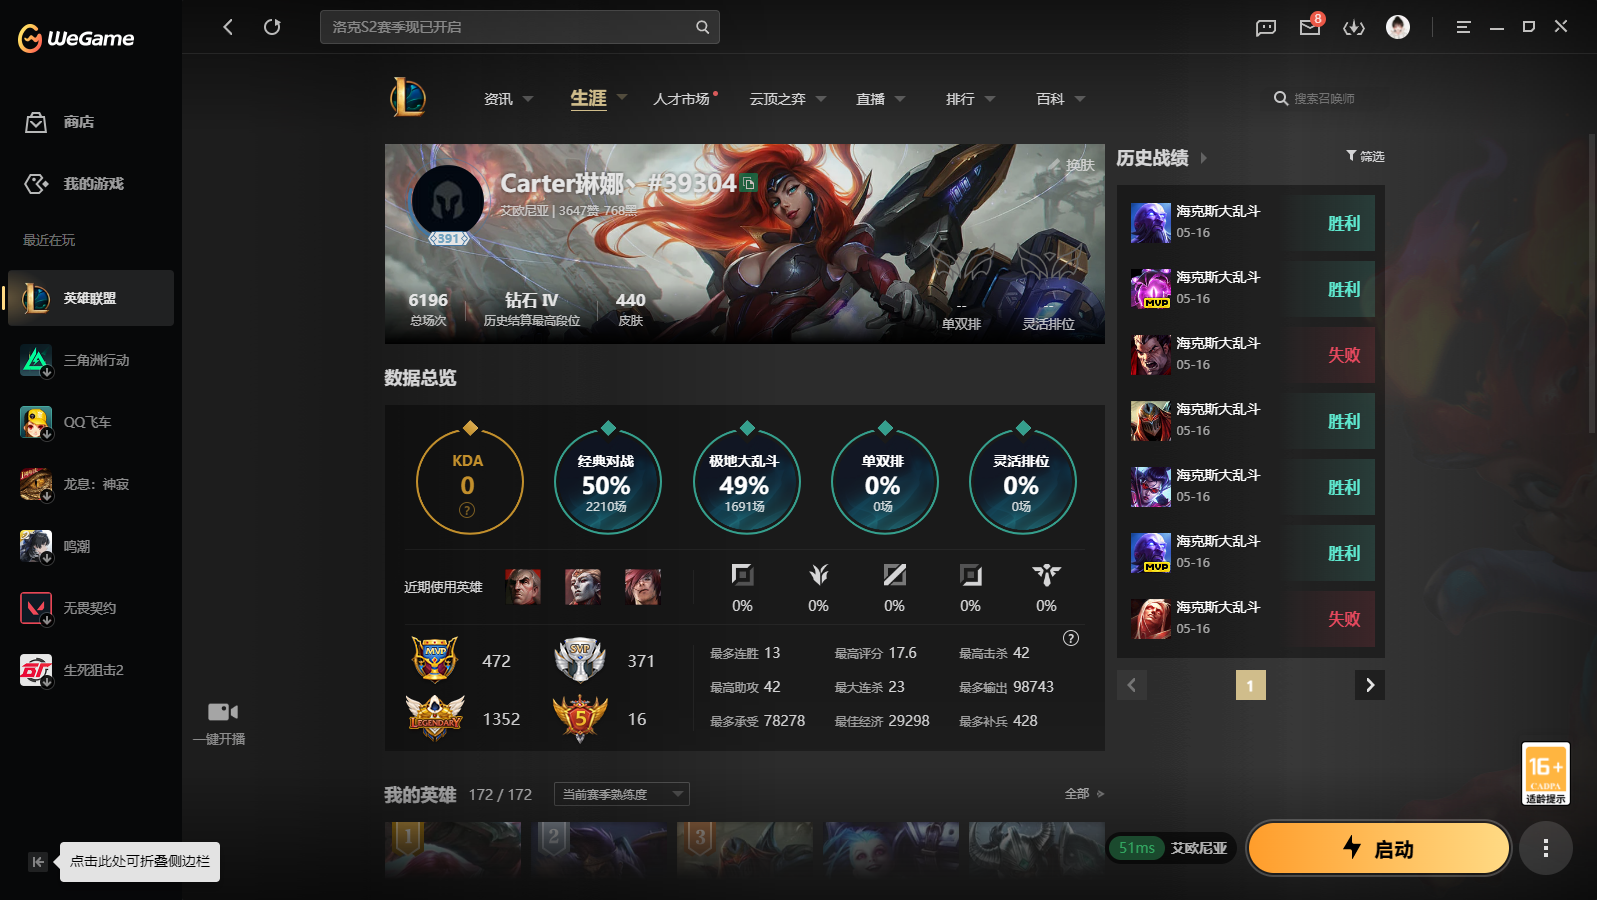Open the mail inbox with 8 notifications
The height and width of the screenshot is (900, 1597).
1310,26
